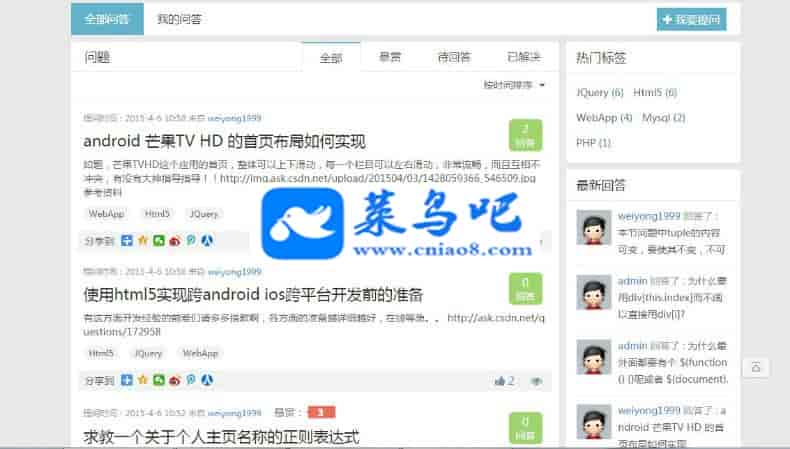
Task: Click the blue plus share icon under the 芒果TV question
Action: [x=126, y=240]
